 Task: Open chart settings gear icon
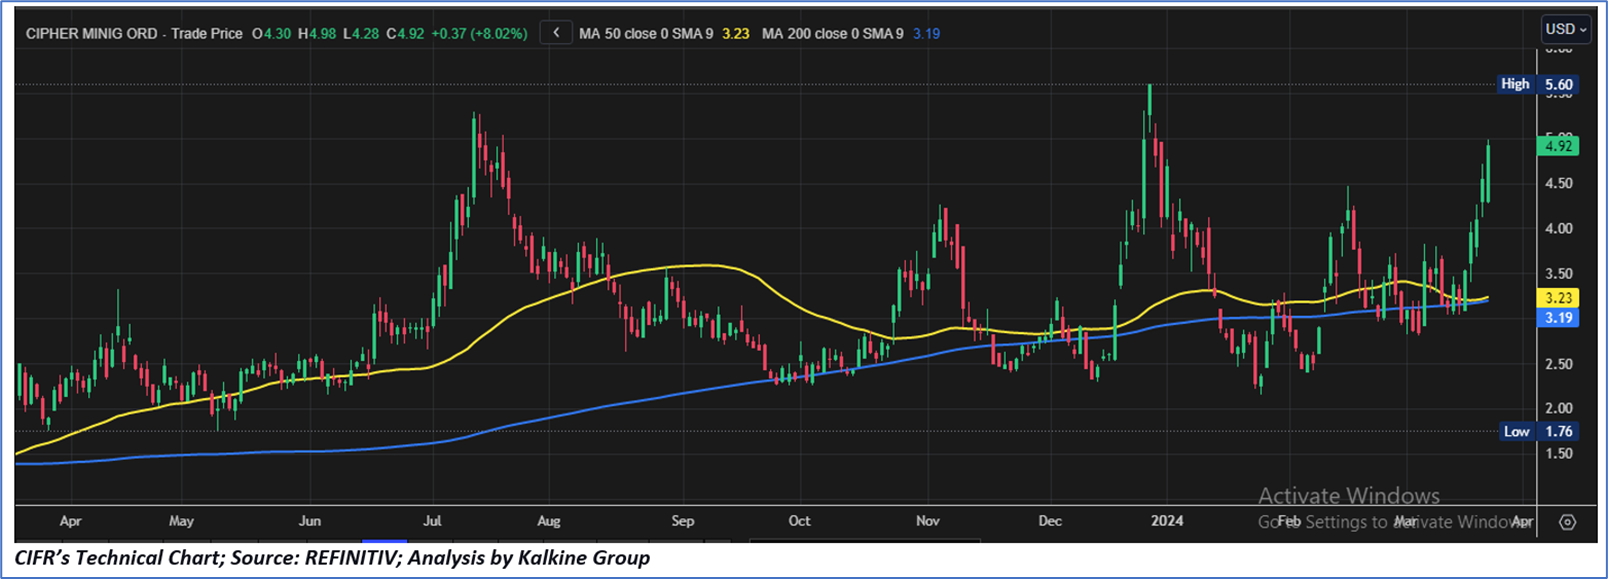(1567, 522)
